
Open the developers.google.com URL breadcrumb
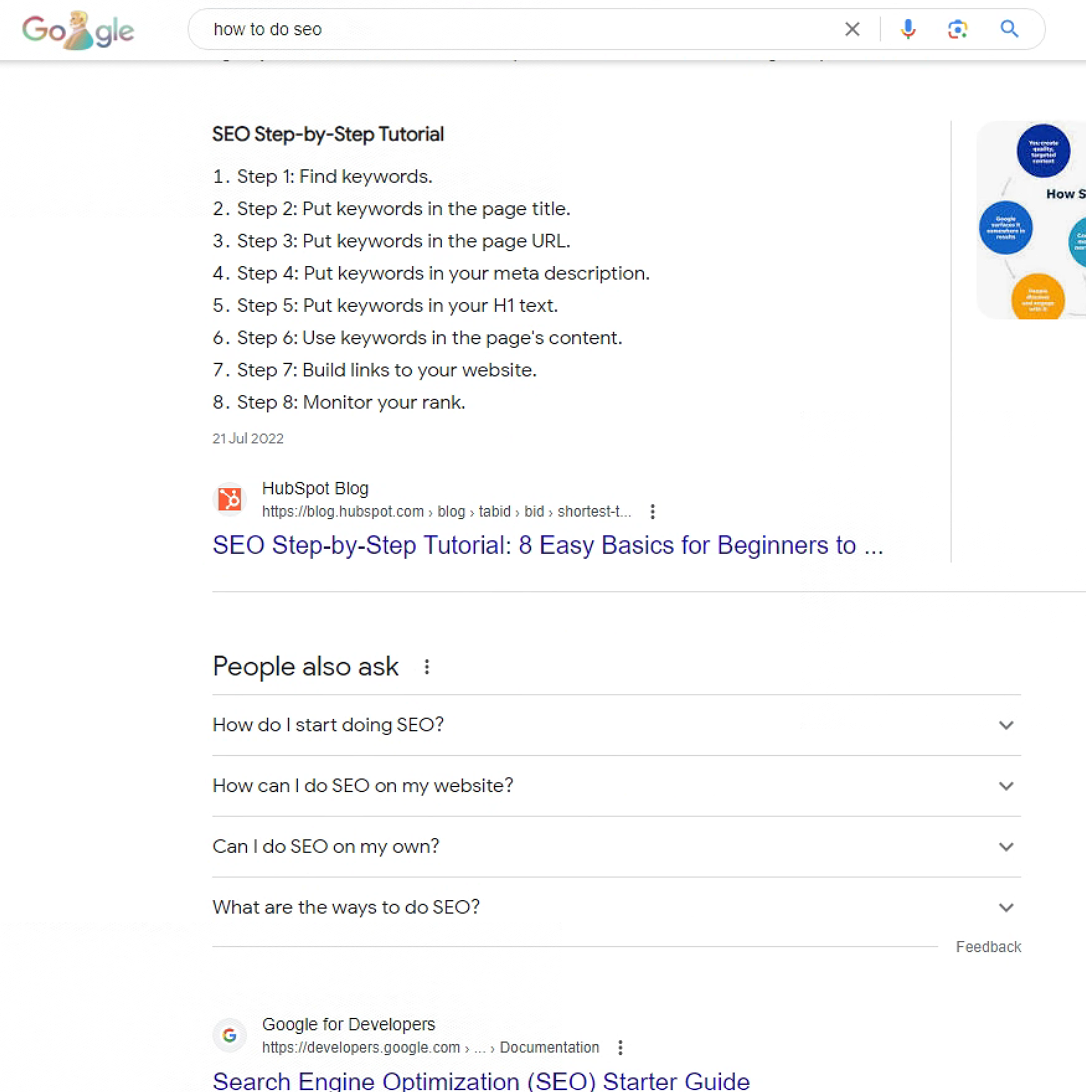pos(430,1047)
